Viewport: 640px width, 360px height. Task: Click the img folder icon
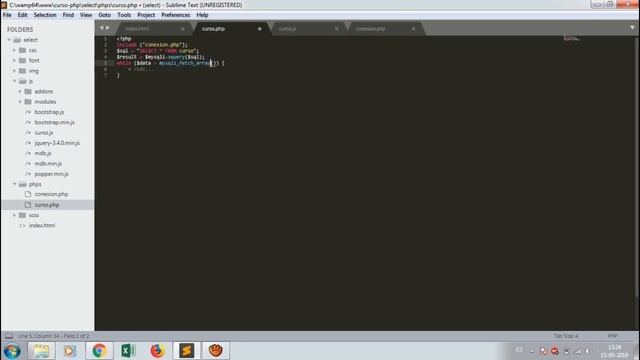22,71
